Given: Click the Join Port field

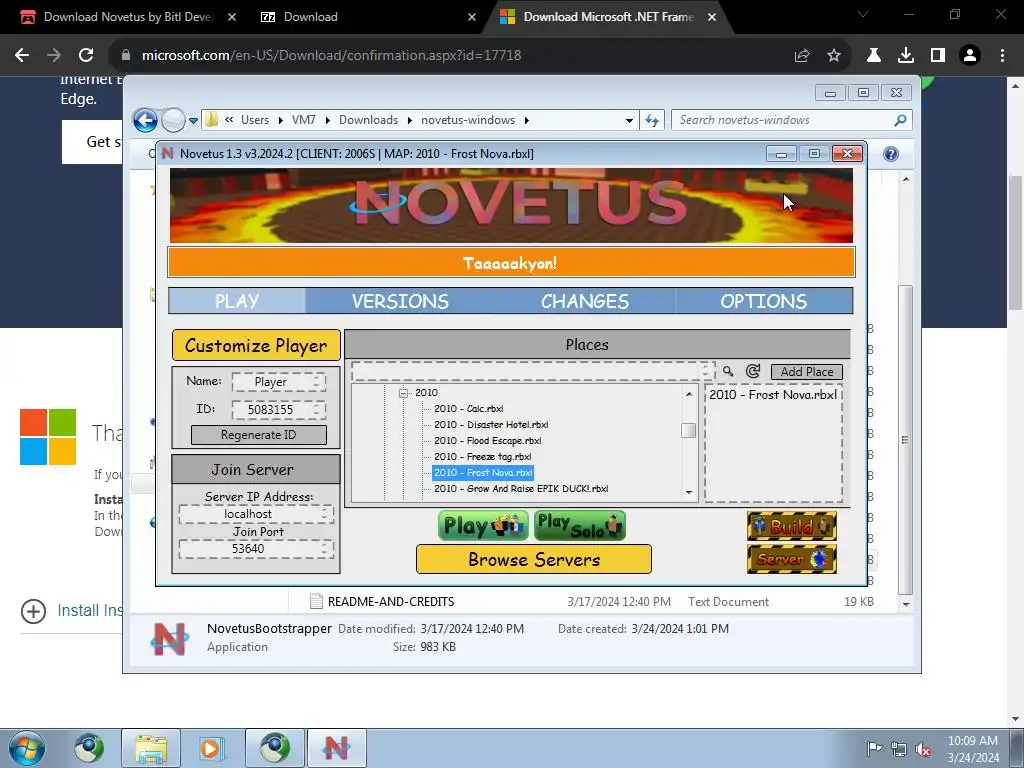Looking at the screenshot, I should point(256,549).
